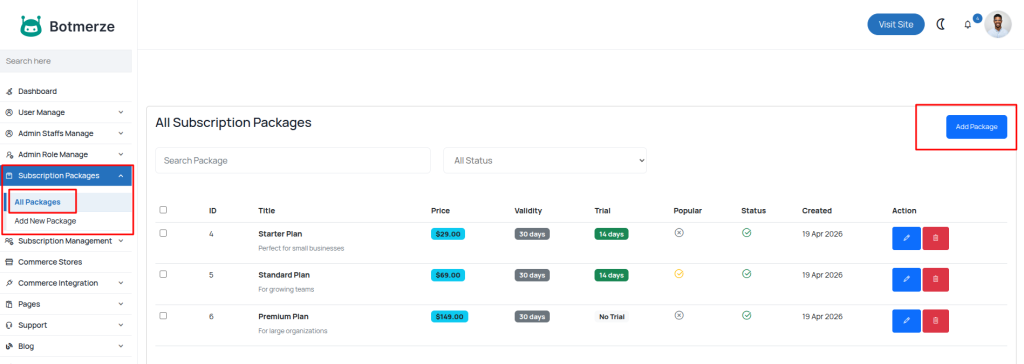Open notifications bell icon
Screen dimensions: 1024x364
968,25
